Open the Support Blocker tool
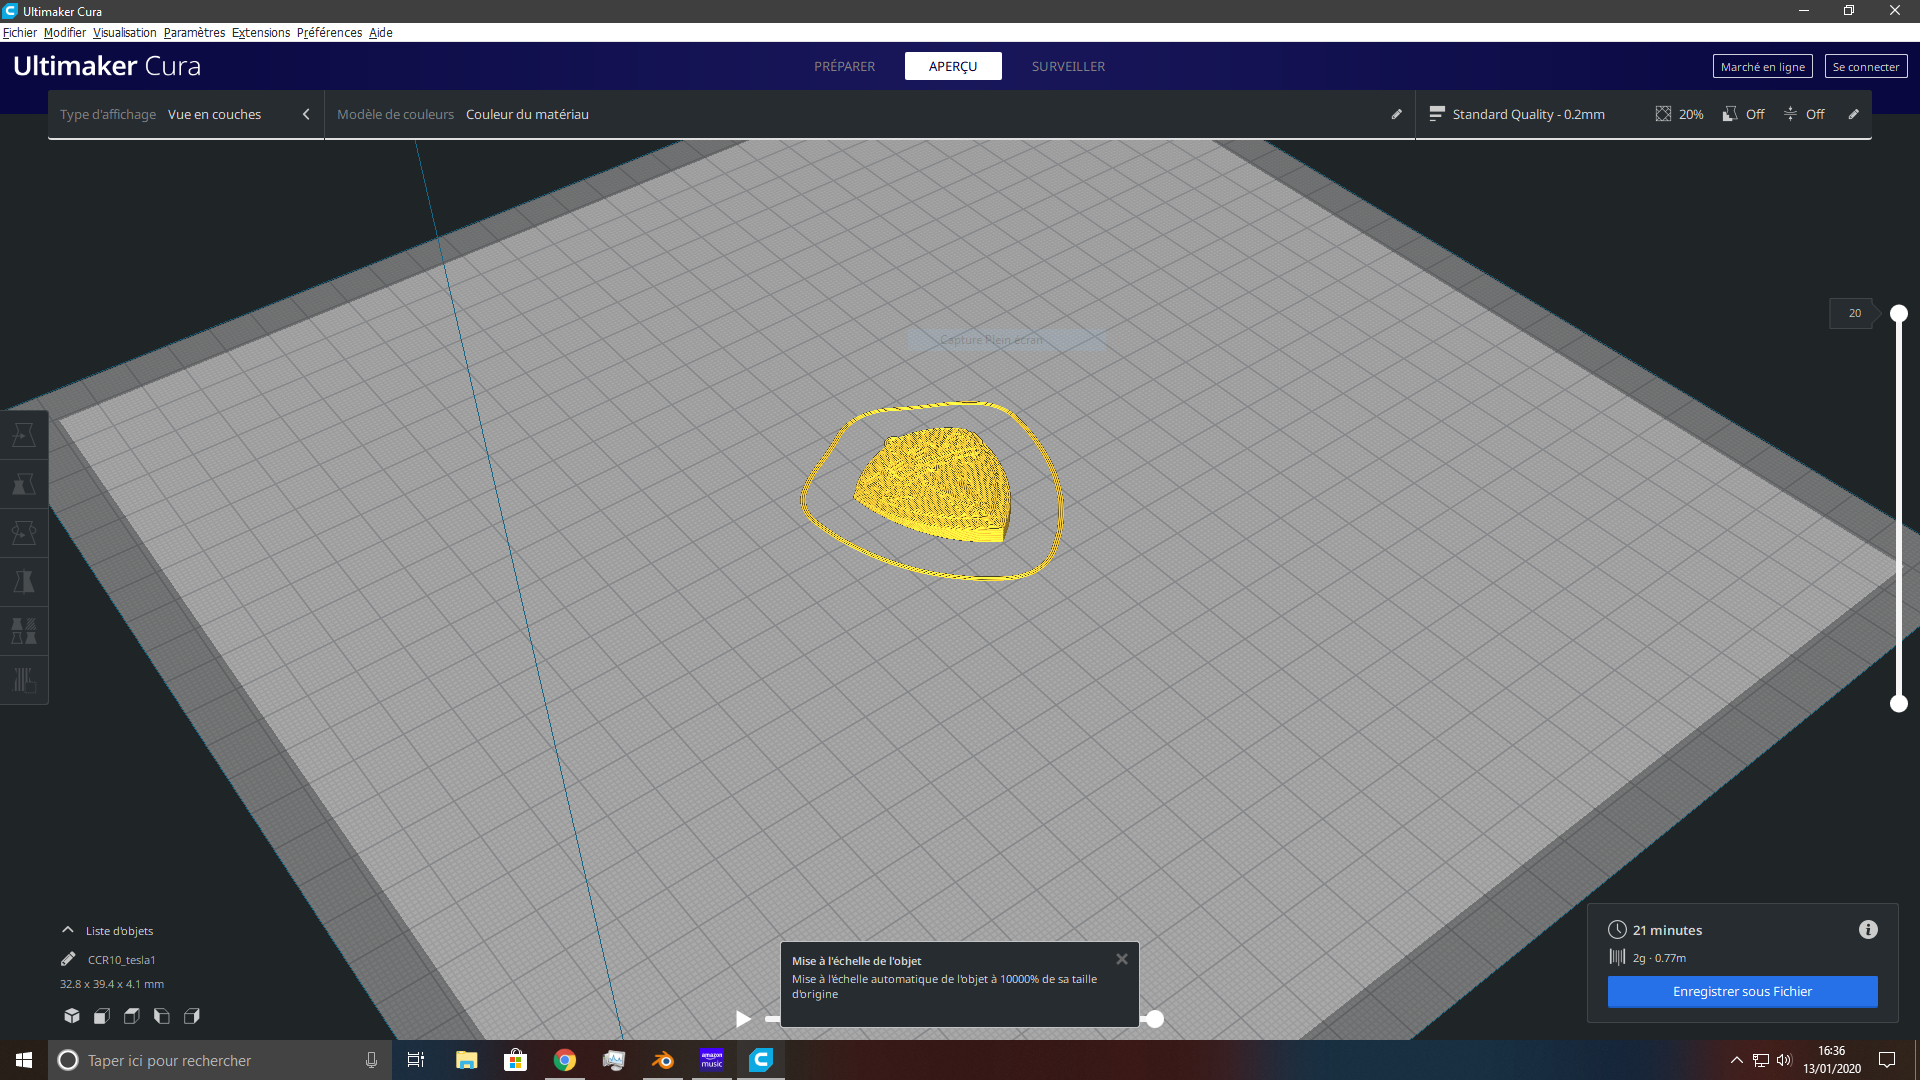This screenshot has width=1920, height=1080. coord(24,680)
